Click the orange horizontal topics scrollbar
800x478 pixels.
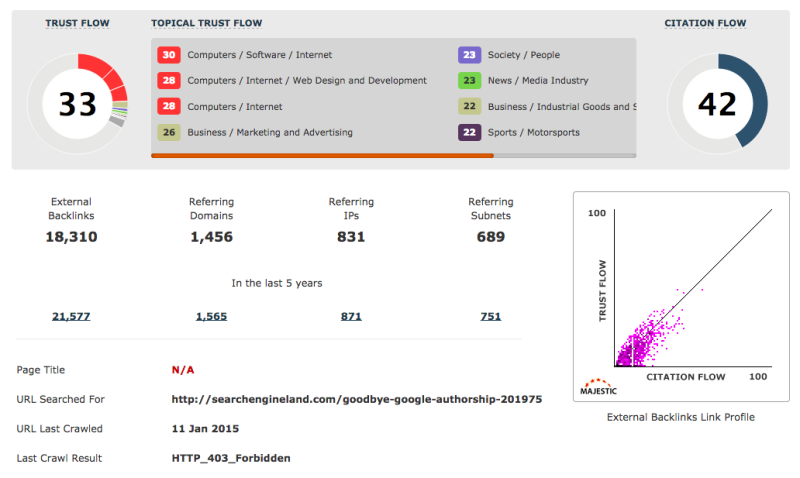322,155
